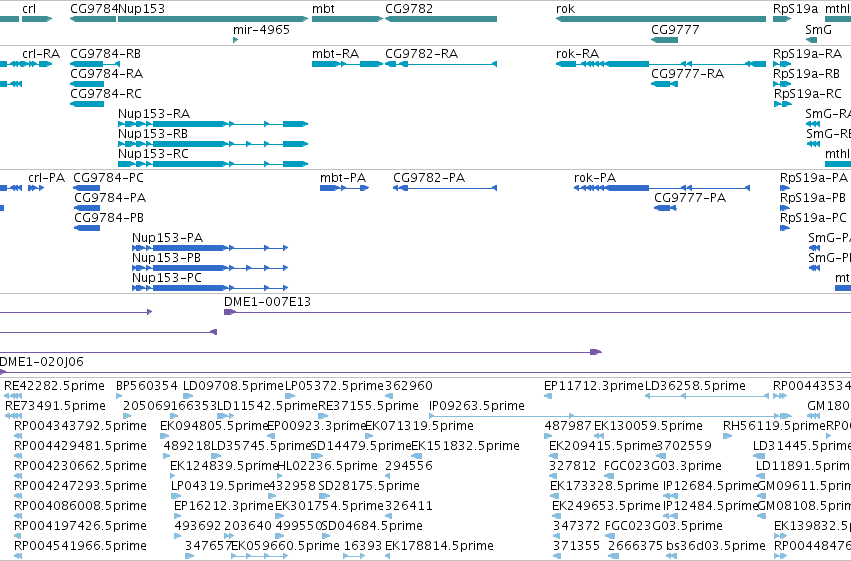
Task: Select EST EK173328.5prime
Action: tap(555, 496)
